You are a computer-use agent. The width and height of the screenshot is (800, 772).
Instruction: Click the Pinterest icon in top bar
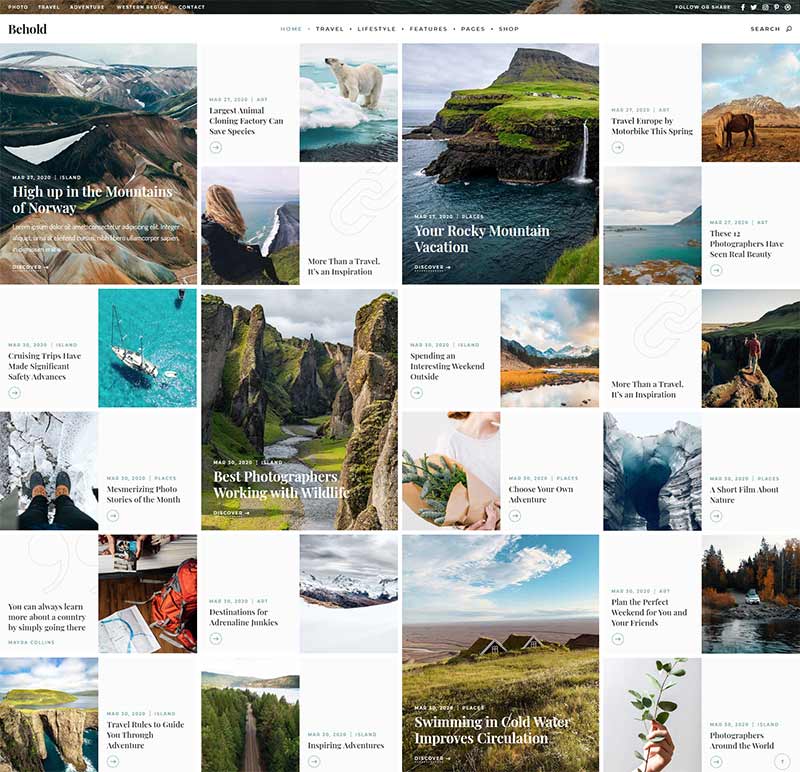[x=777, y=7]
